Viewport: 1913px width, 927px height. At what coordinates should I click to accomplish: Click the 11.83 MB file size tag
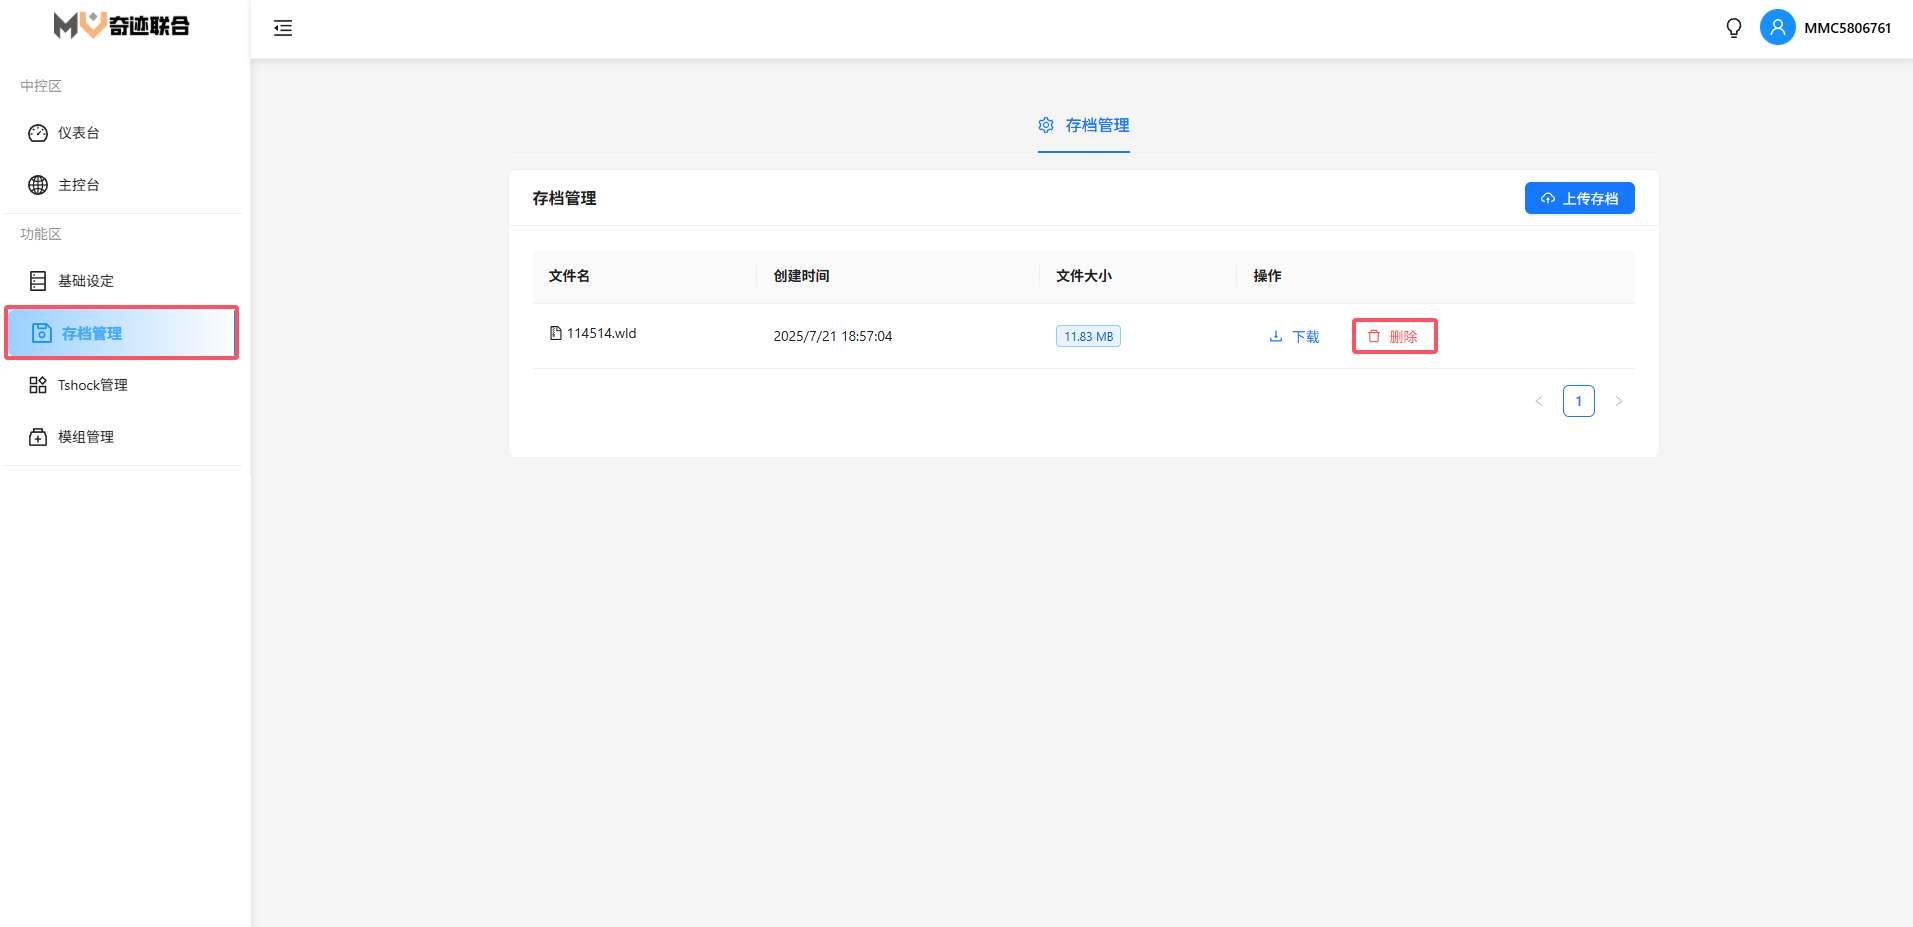1088,337
